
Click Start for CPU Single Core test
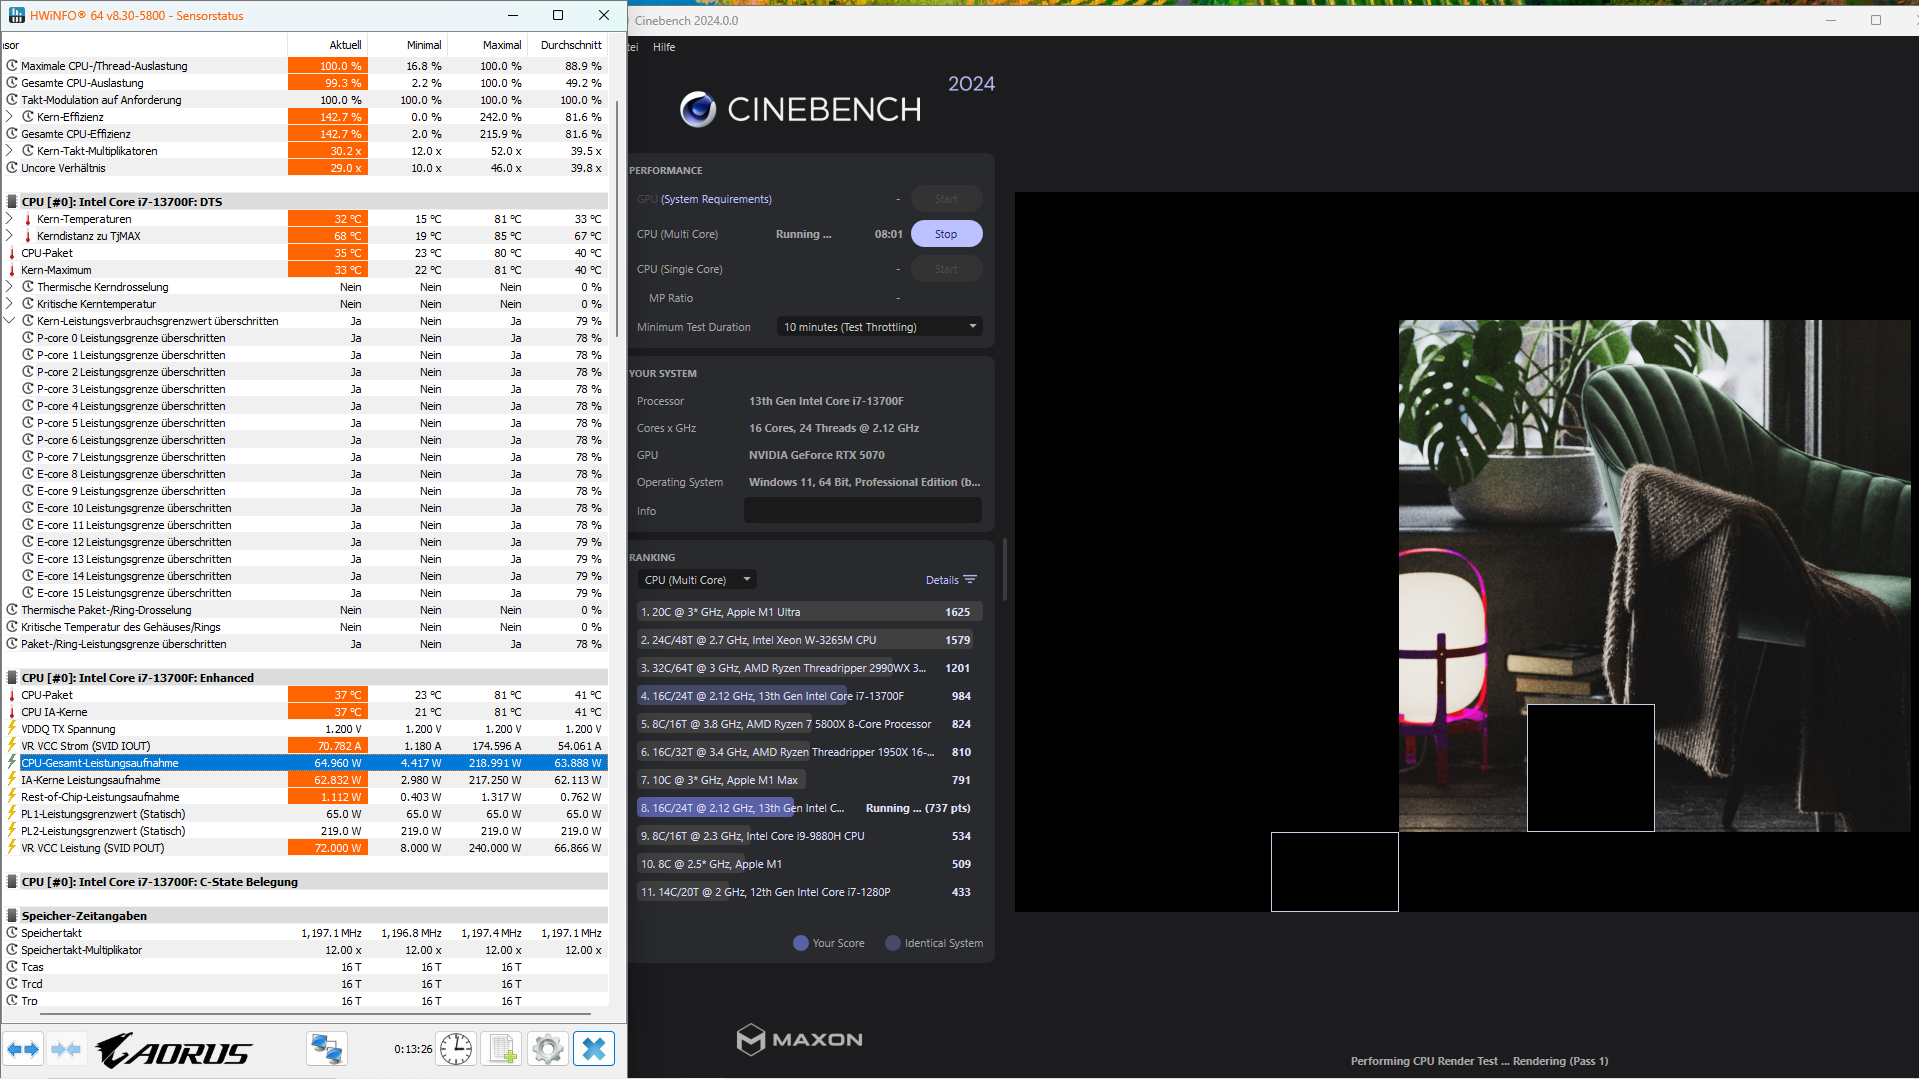point(946,269)
